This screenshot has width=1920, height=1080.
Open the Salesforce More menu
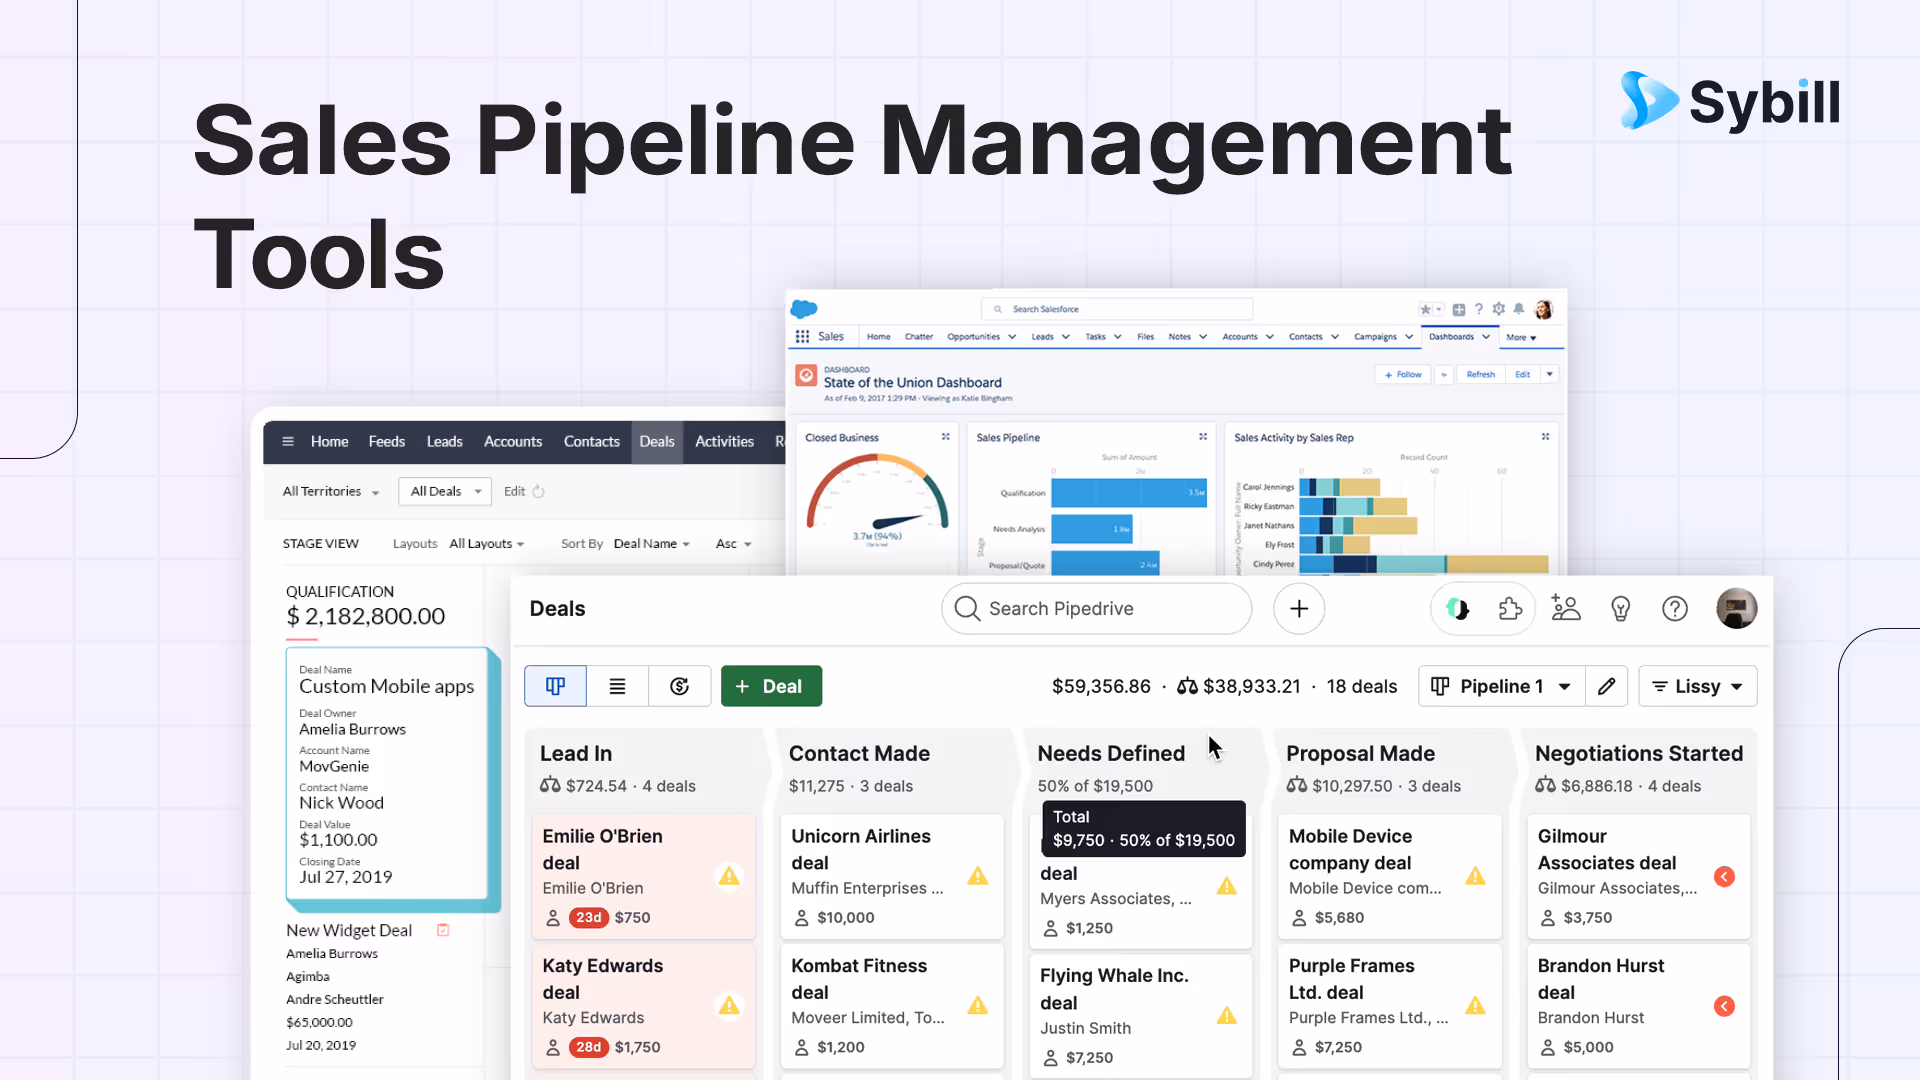pyautogui.click(x=1521, y=337)
